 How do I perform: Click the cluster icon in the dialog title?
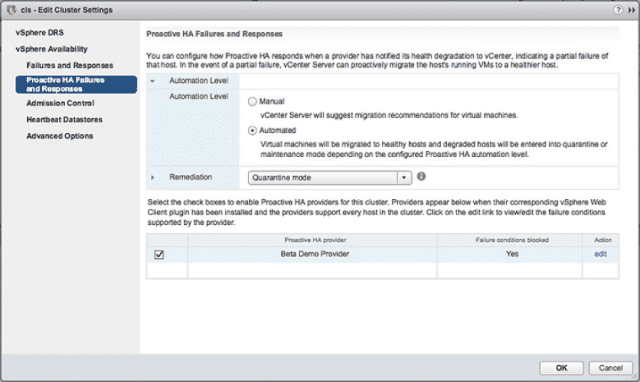point(11,10)
